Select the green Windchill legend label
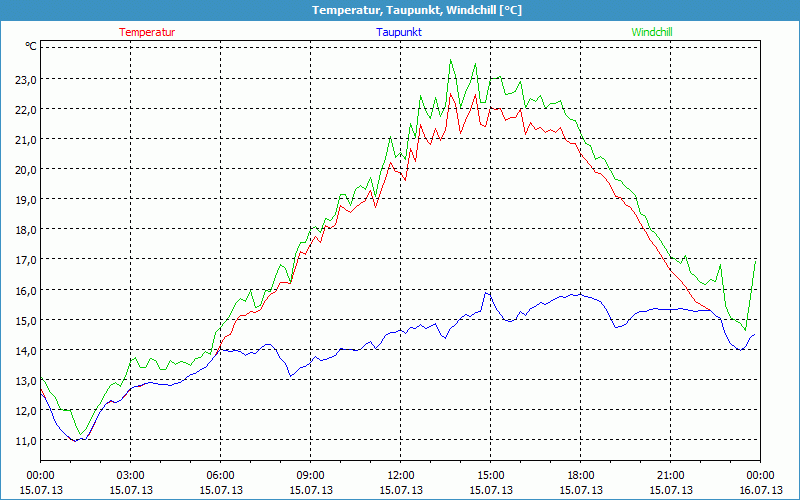 (652, 32)
